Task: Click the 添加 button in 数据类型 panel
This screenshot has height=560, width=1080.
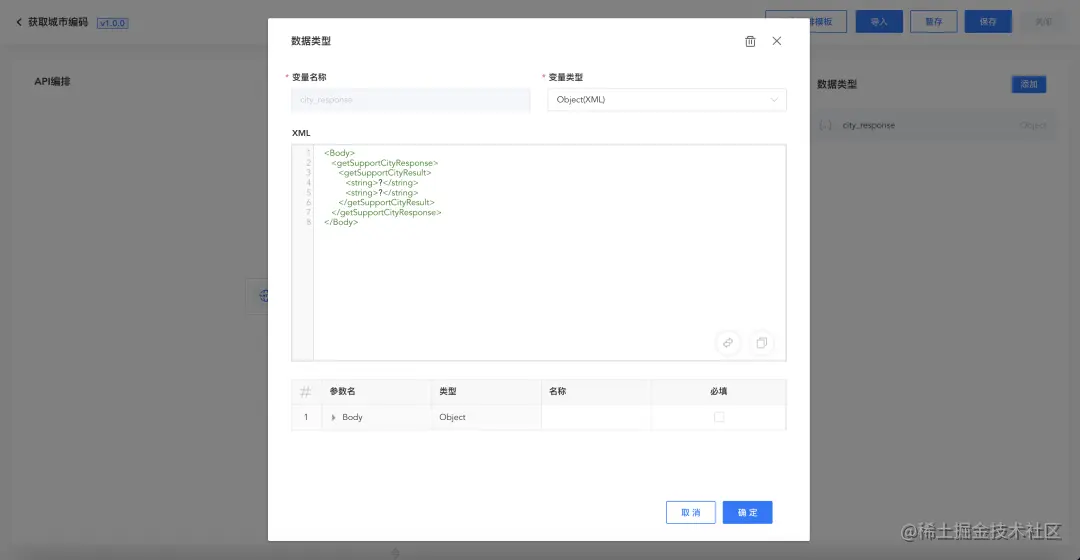Action: click(x=1028, y=84)
